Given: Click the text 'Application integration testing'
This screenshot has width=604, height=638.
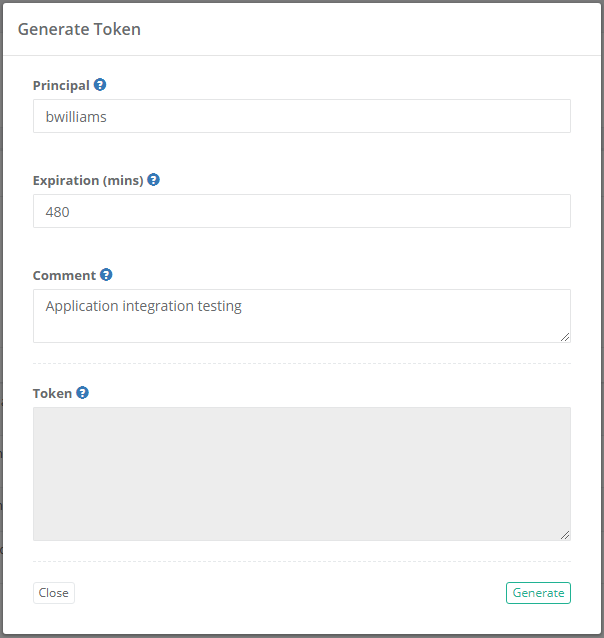Looking at the screenshot, I should tap(144, 306).
